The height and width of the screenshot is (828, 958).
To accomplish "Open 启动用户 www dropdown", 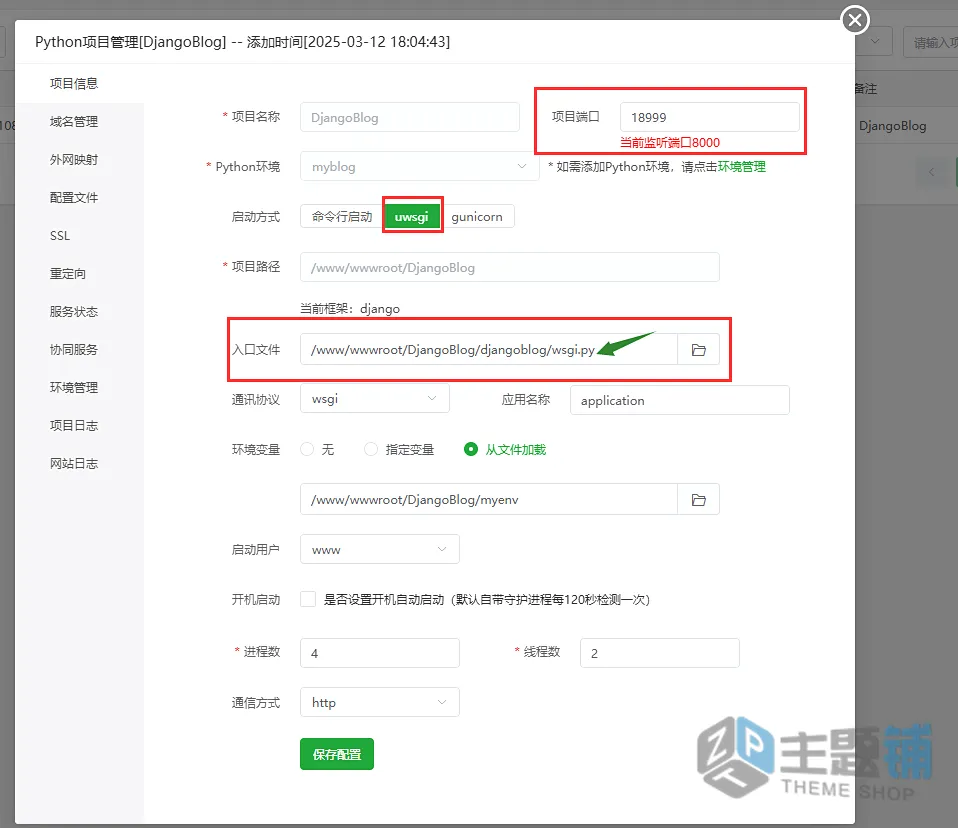I will [379, 549].
